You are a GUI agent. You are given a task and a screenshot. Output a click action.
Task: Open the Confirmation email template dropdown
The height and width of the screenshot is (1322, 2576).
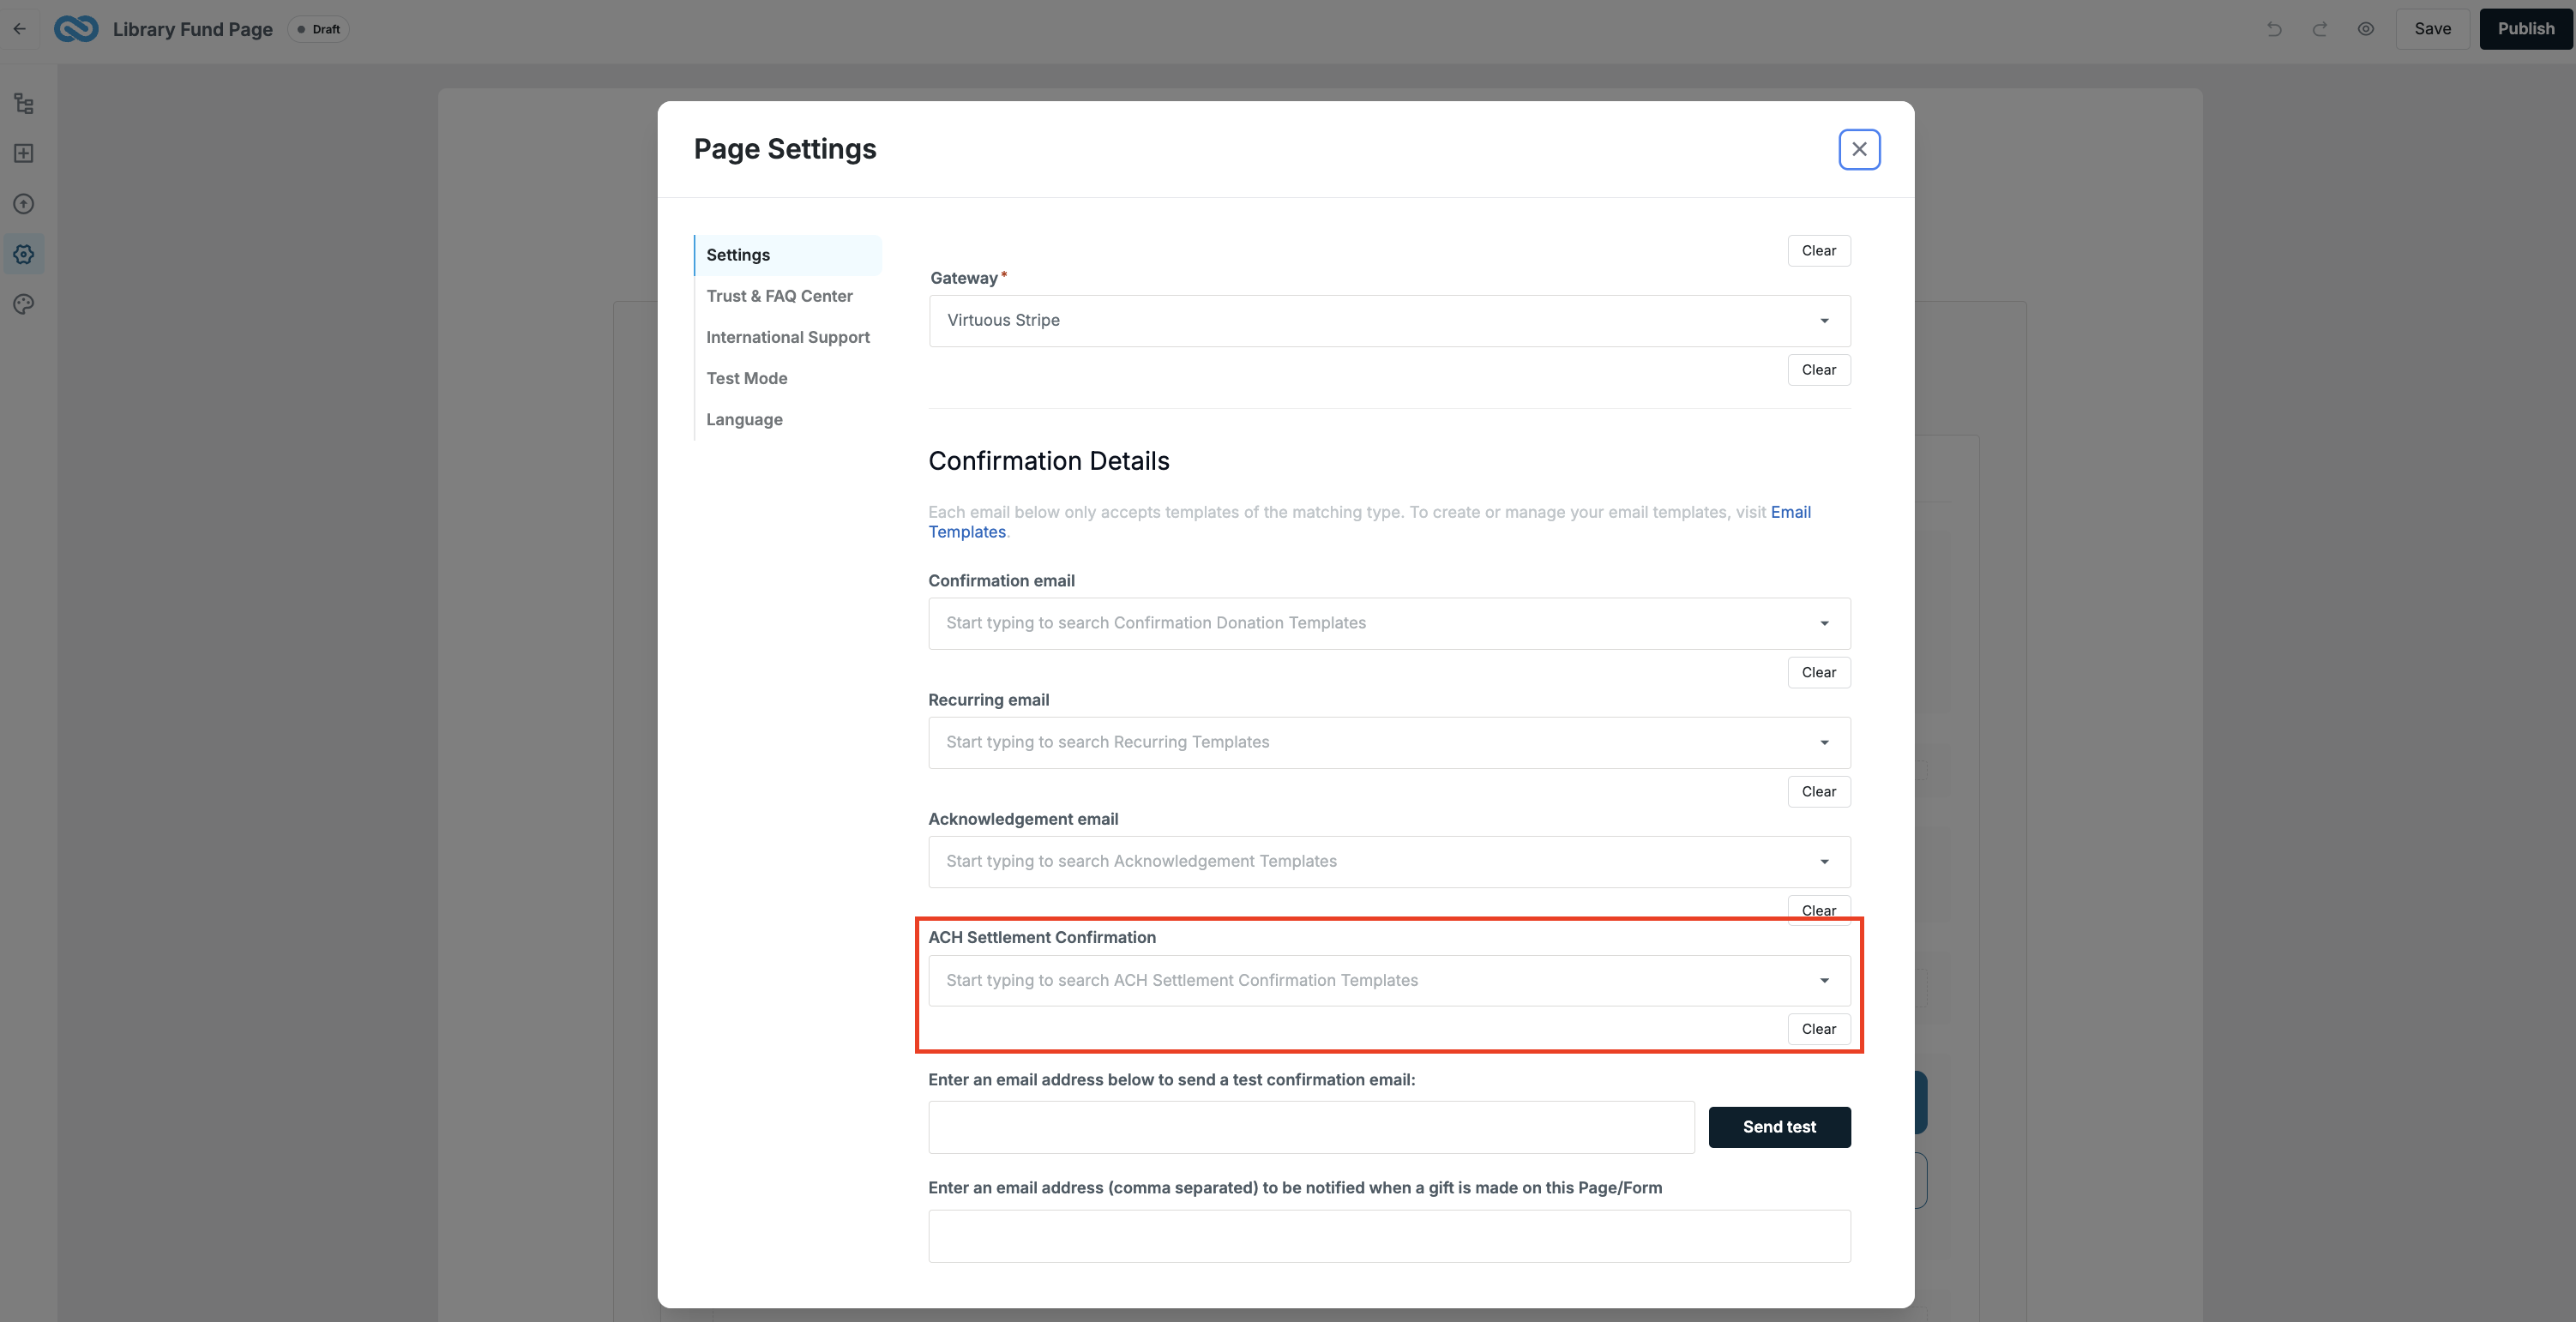(1389, 624)
